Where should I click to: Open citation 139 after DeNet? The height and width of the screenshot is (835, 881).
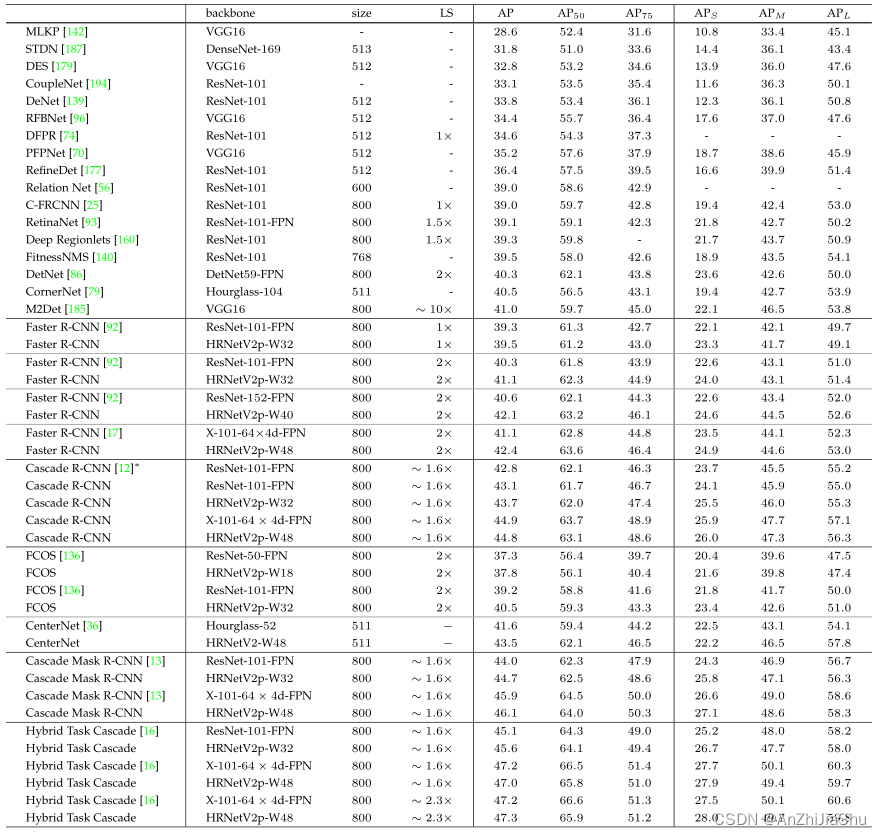75,101
